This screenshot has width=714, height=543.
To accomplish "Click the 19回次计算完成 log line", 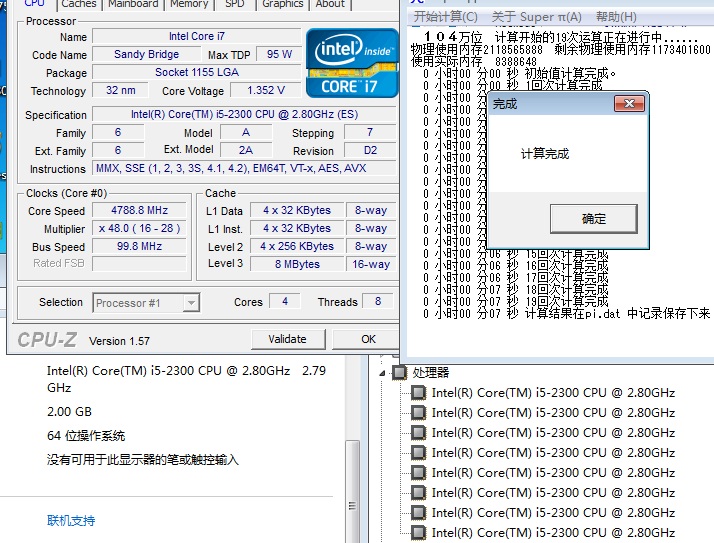I will pyautogui.click(x=515, y=302).
